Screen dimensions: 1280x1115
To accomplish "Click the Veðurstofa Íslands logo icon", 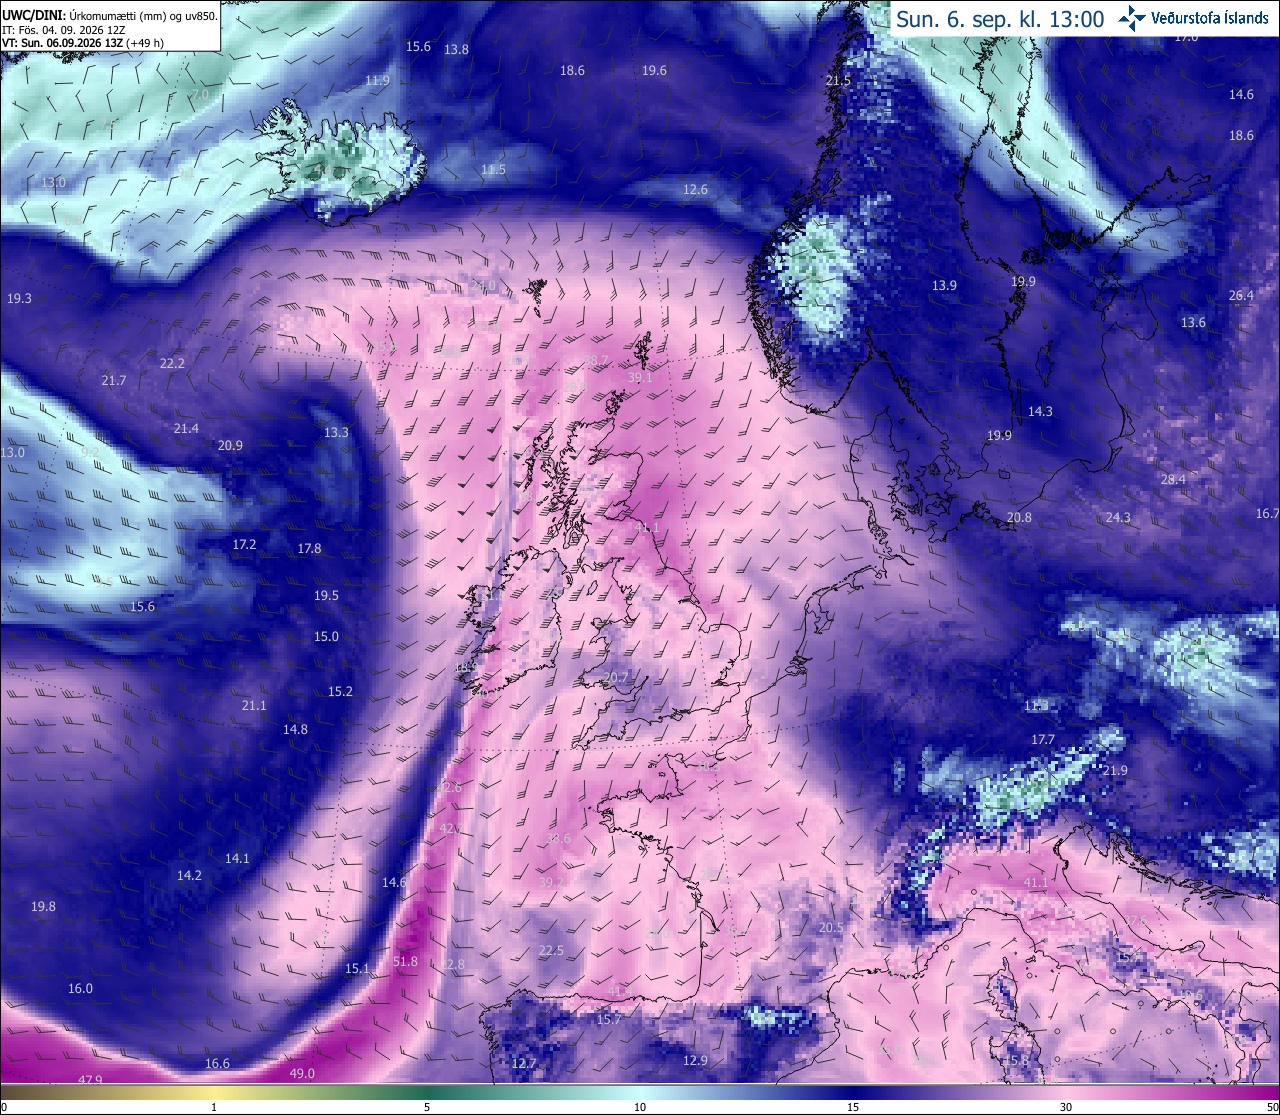I will [1131, 18].
